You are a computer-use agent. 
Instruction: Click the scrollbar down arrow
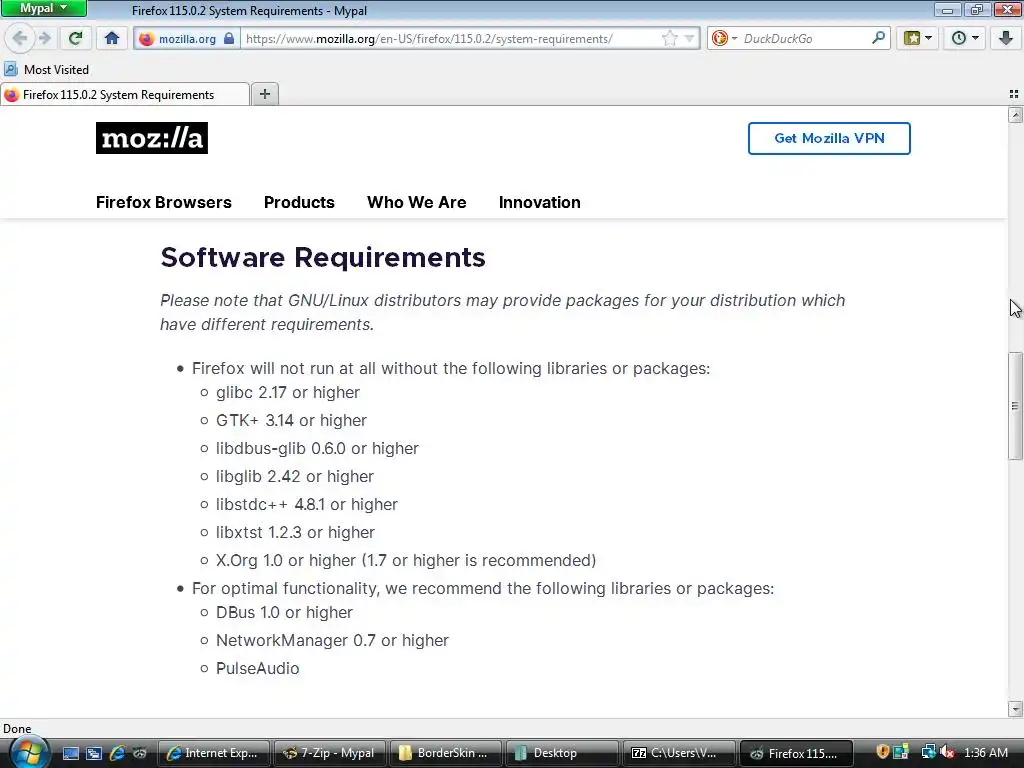click(1015, 709)
